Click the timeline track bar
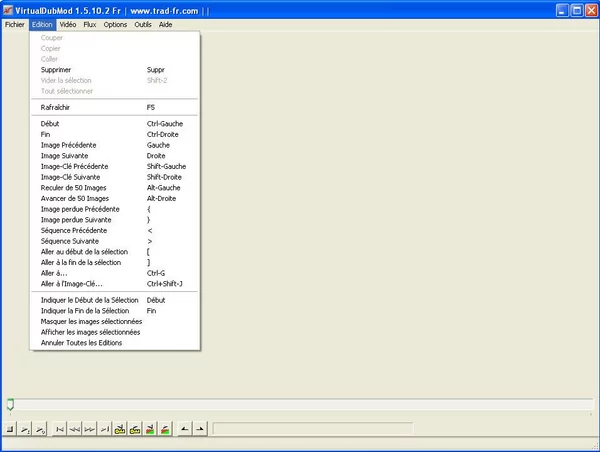This screenshot has width=600, height=452. click(x=300, y=405)
